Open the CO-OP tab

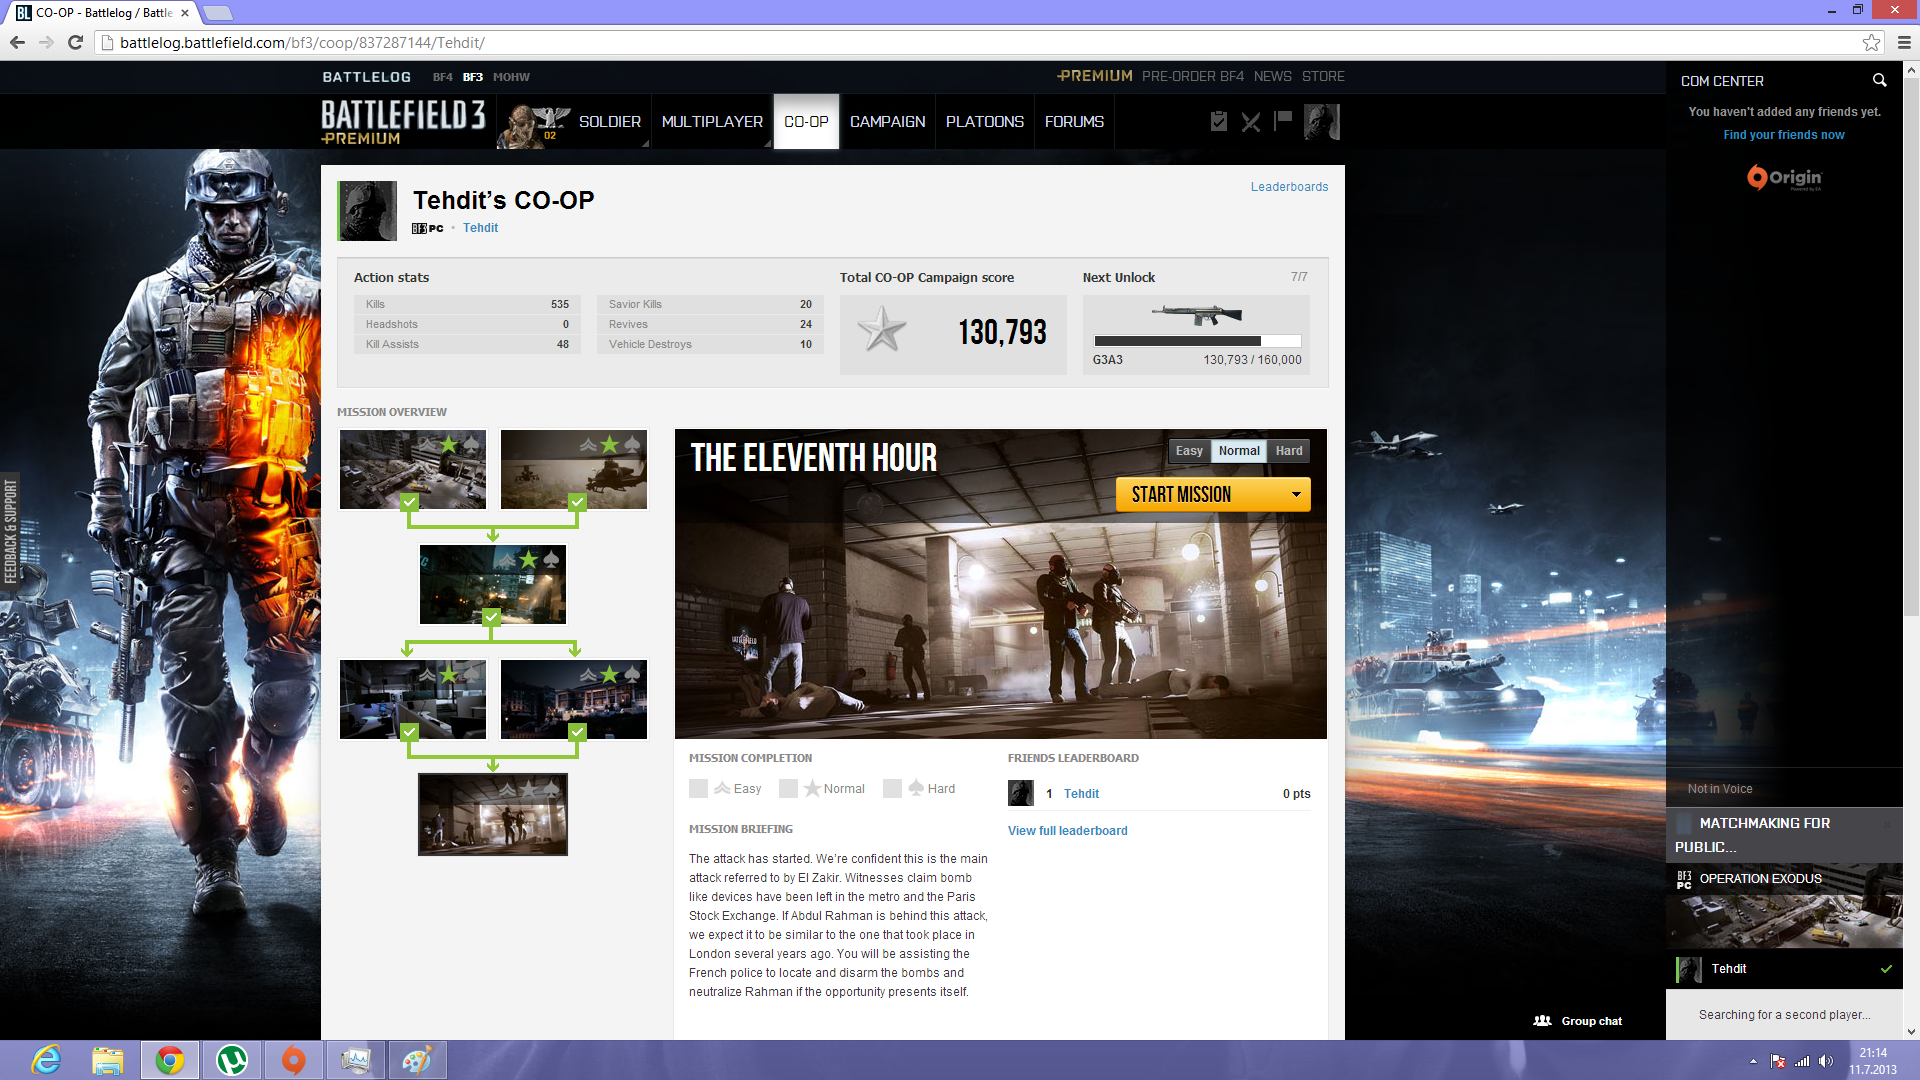806,122
